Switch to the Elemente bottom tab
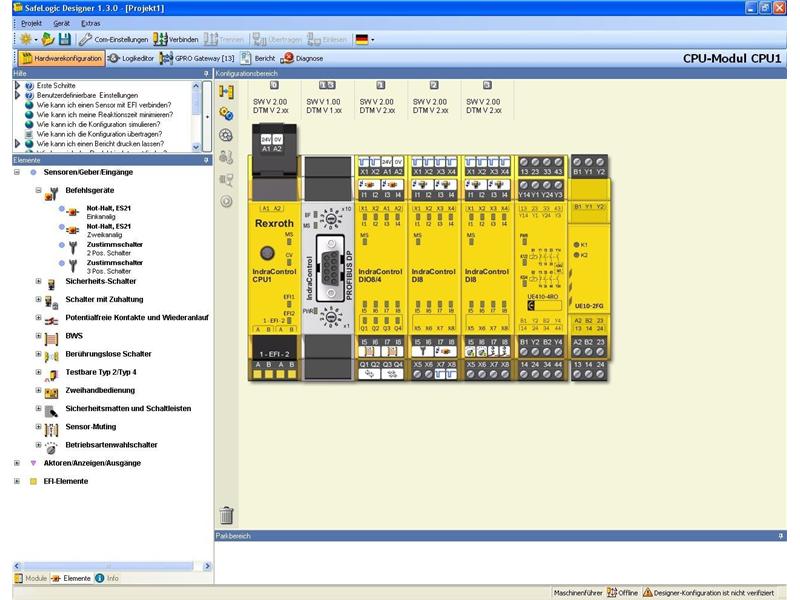 tap(71, 578)
